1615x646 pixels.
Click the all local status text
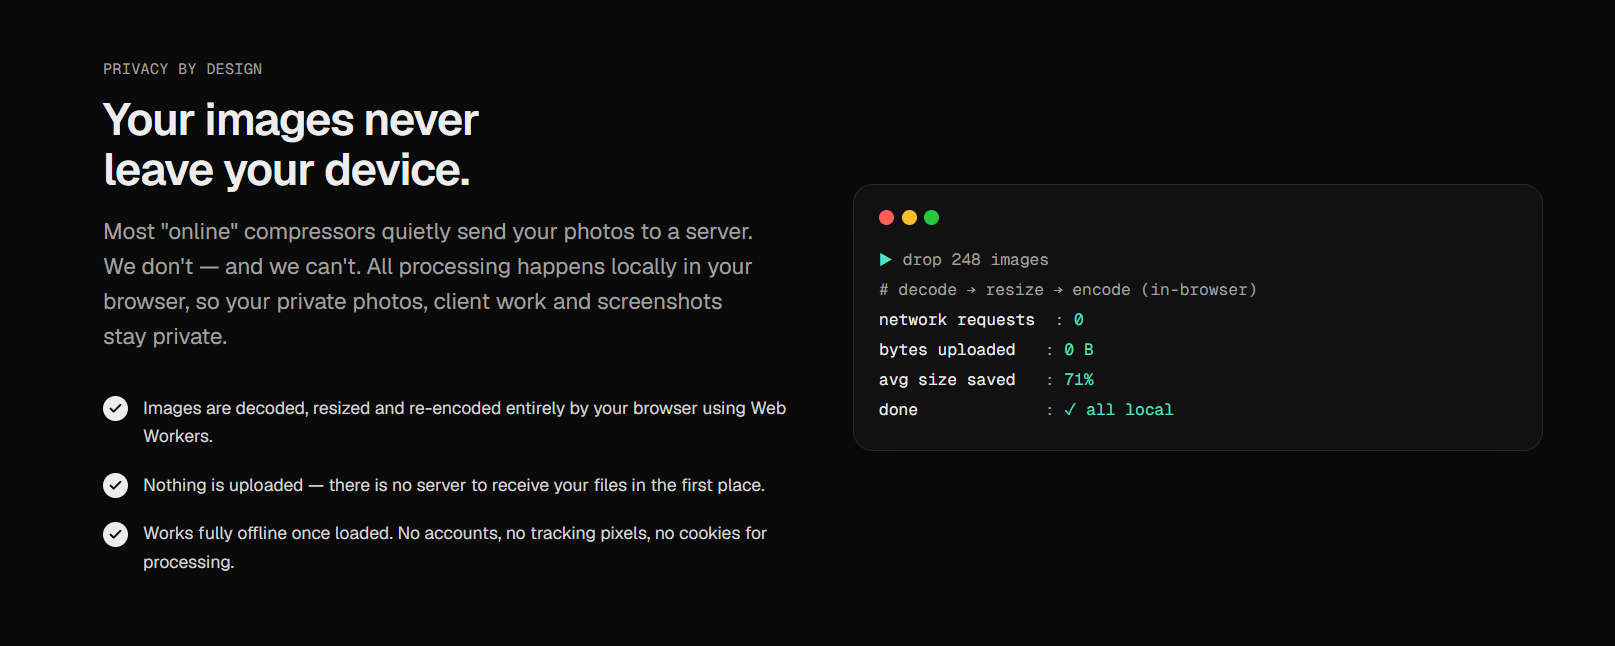[1130, 410]
